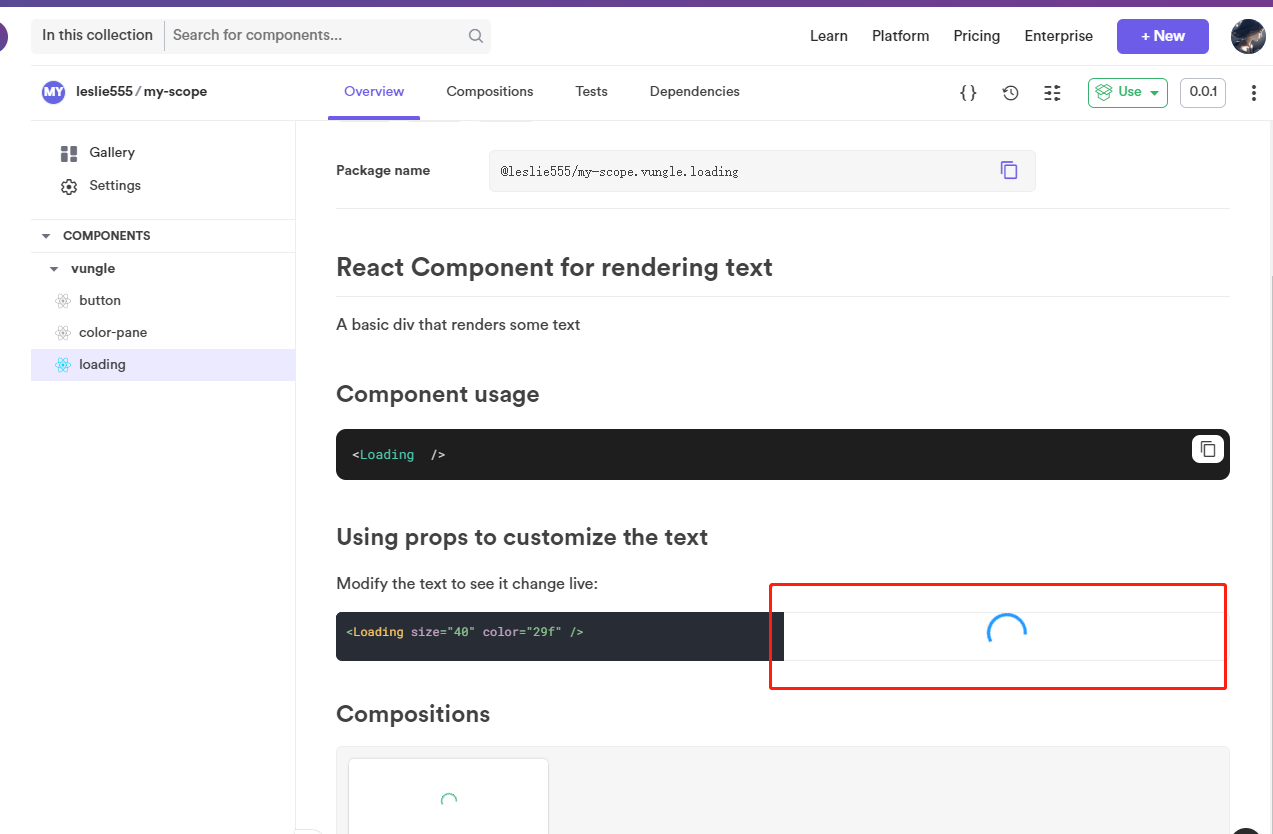Screen dimensions: 1273x834
Task: Open the collection Settings gear
Action: 114,185
